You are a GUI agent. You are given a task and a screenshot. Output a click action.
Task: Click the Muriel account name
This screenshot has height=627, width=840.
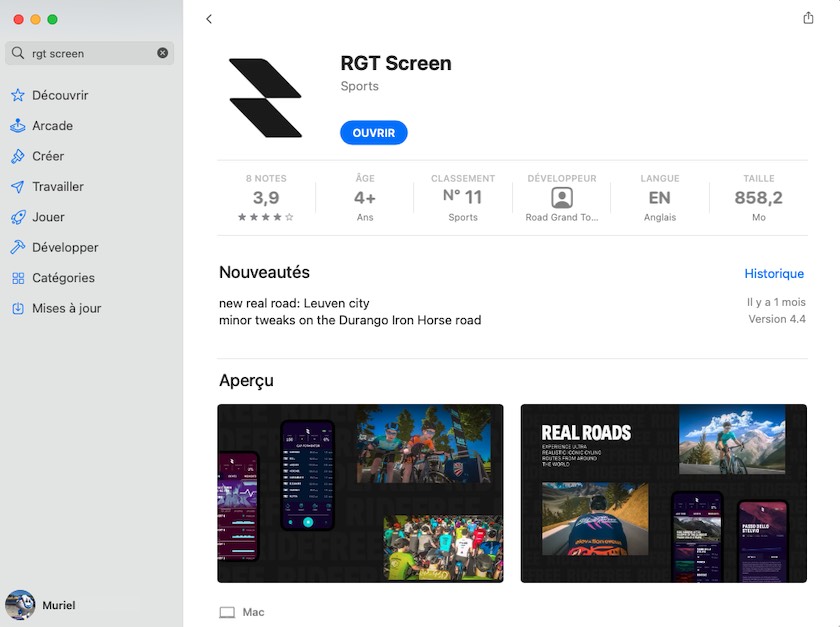pos(59,605)
